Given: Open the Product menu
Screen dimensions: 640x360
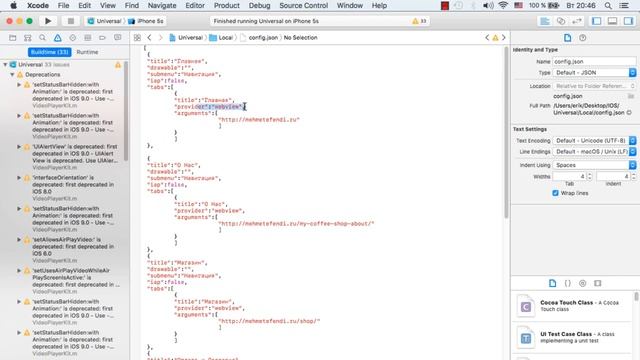Looking at the screenshot, I should pos(227,6).
